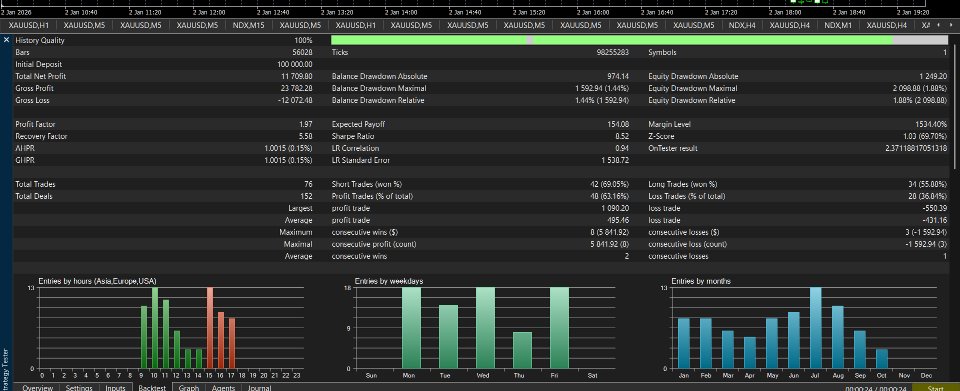Select the Backtest tab
This screenshot has width=960, height=391.
(x=152, y=387)
